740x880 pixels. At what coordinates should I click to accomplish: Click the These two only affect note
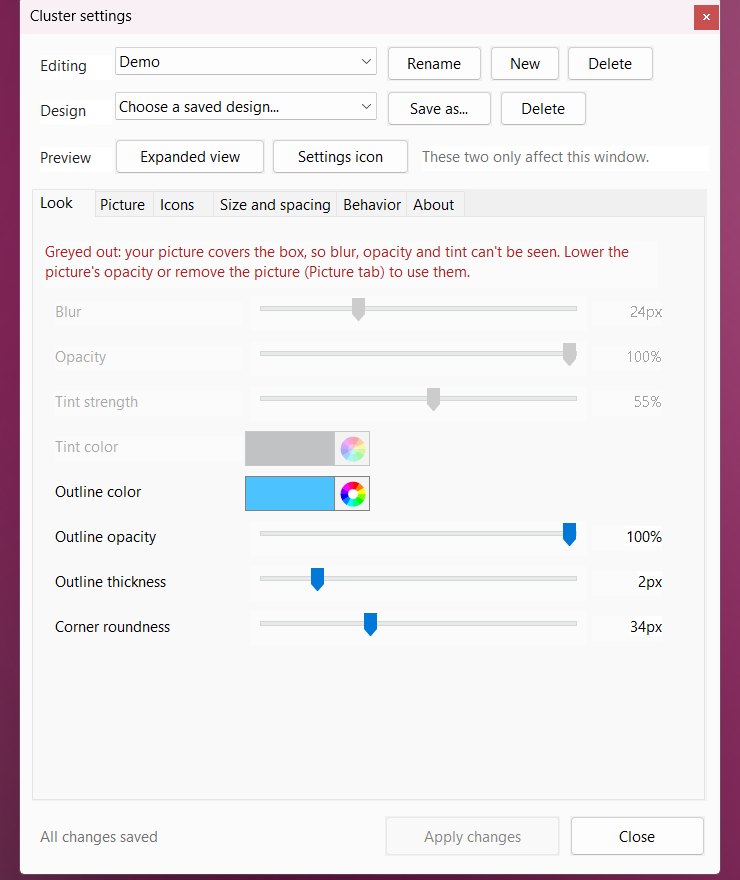[535, 157]
